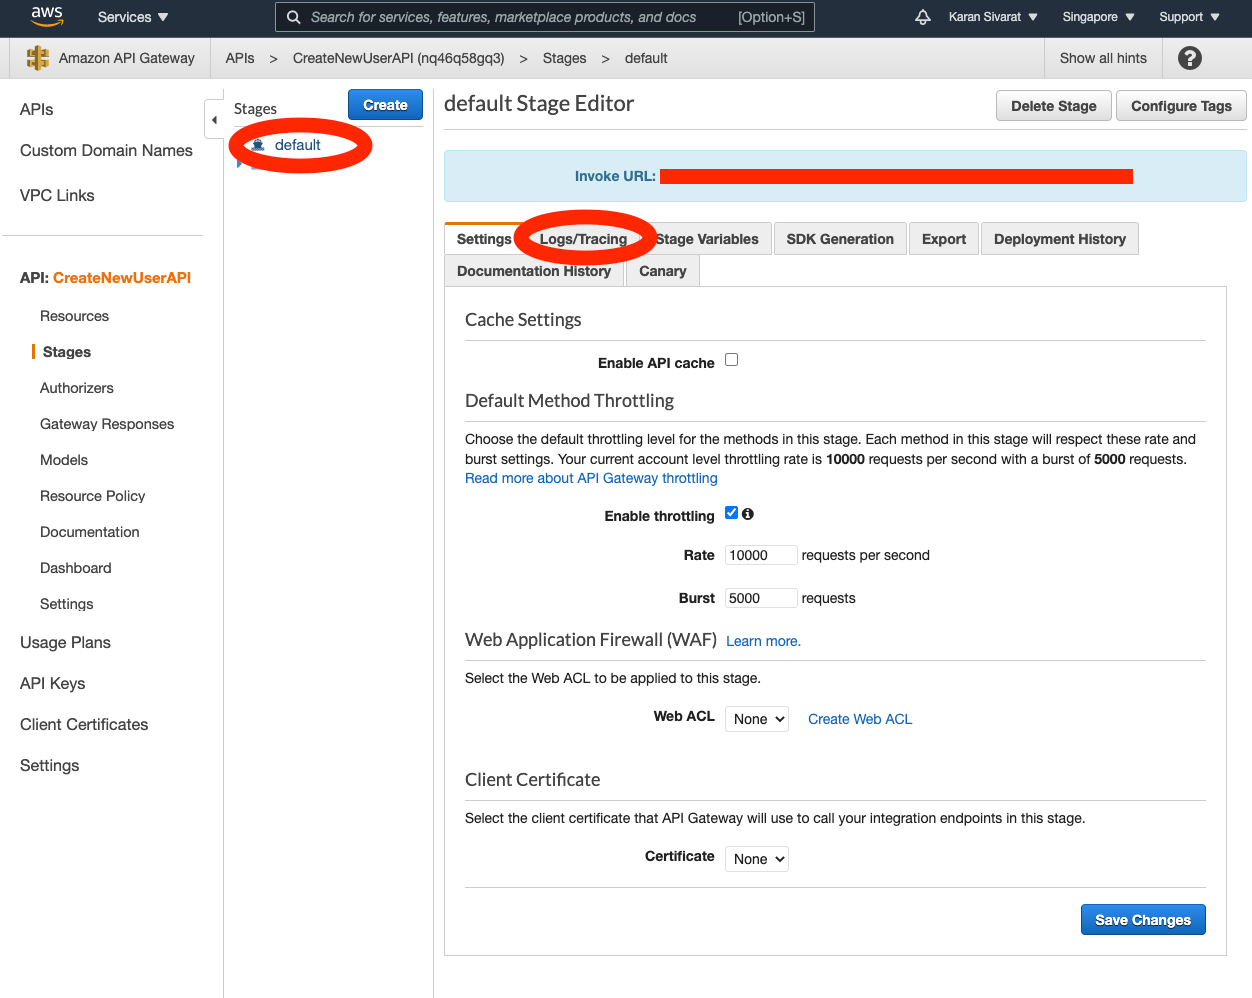Open VPC Links in sidebar
1252x998 pixels.
click(x=57, y=195)
